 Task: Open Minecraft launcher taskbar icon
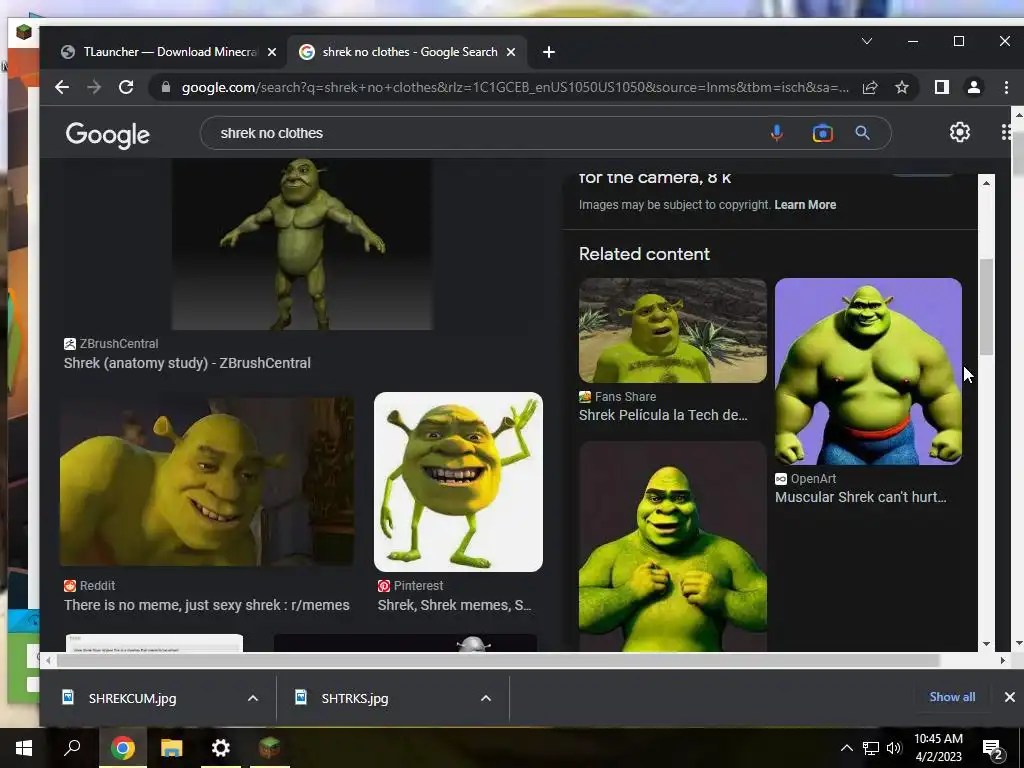point(269,748)
